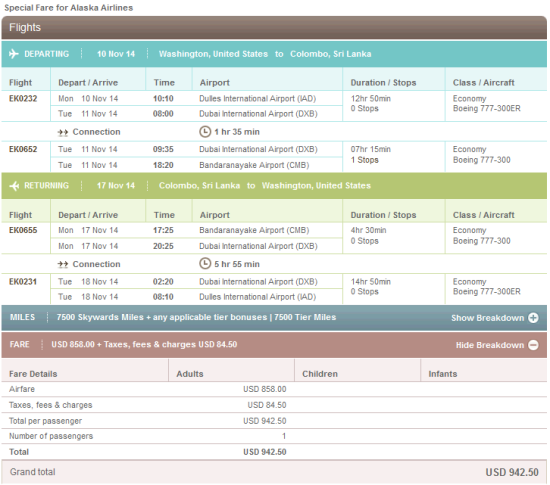Image resolution: width=550 pixels, height=485 pixels.
Task: Select the RETURNING 17 Nov 14 bar
Action: coord(274,186)
